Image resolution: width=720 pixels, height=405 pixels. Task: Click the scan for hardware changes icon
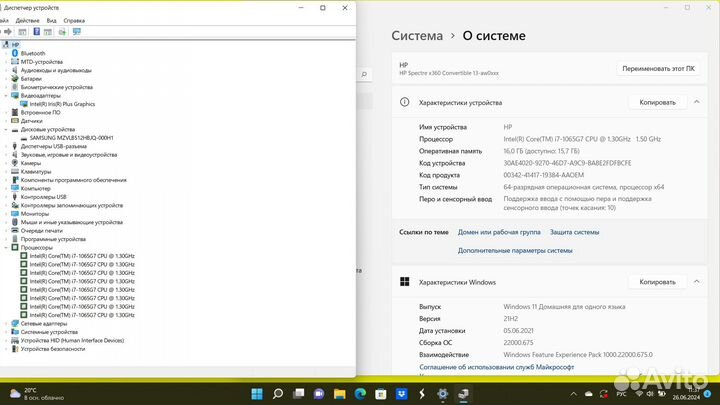(77, 32)
